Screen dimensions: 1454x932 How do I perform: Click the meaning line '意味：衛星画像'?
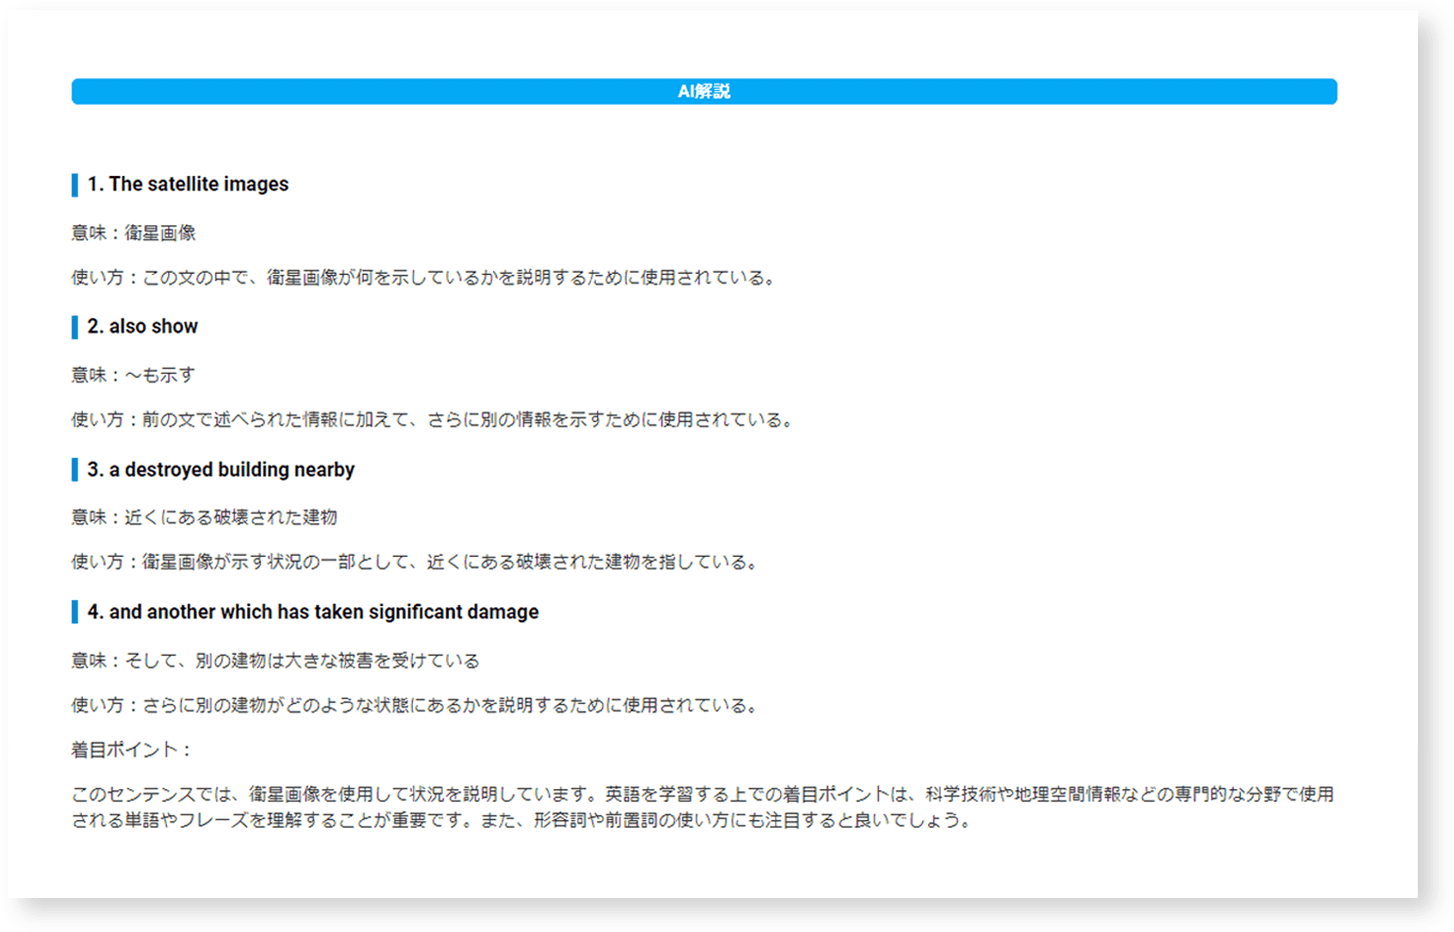point(133,233)
